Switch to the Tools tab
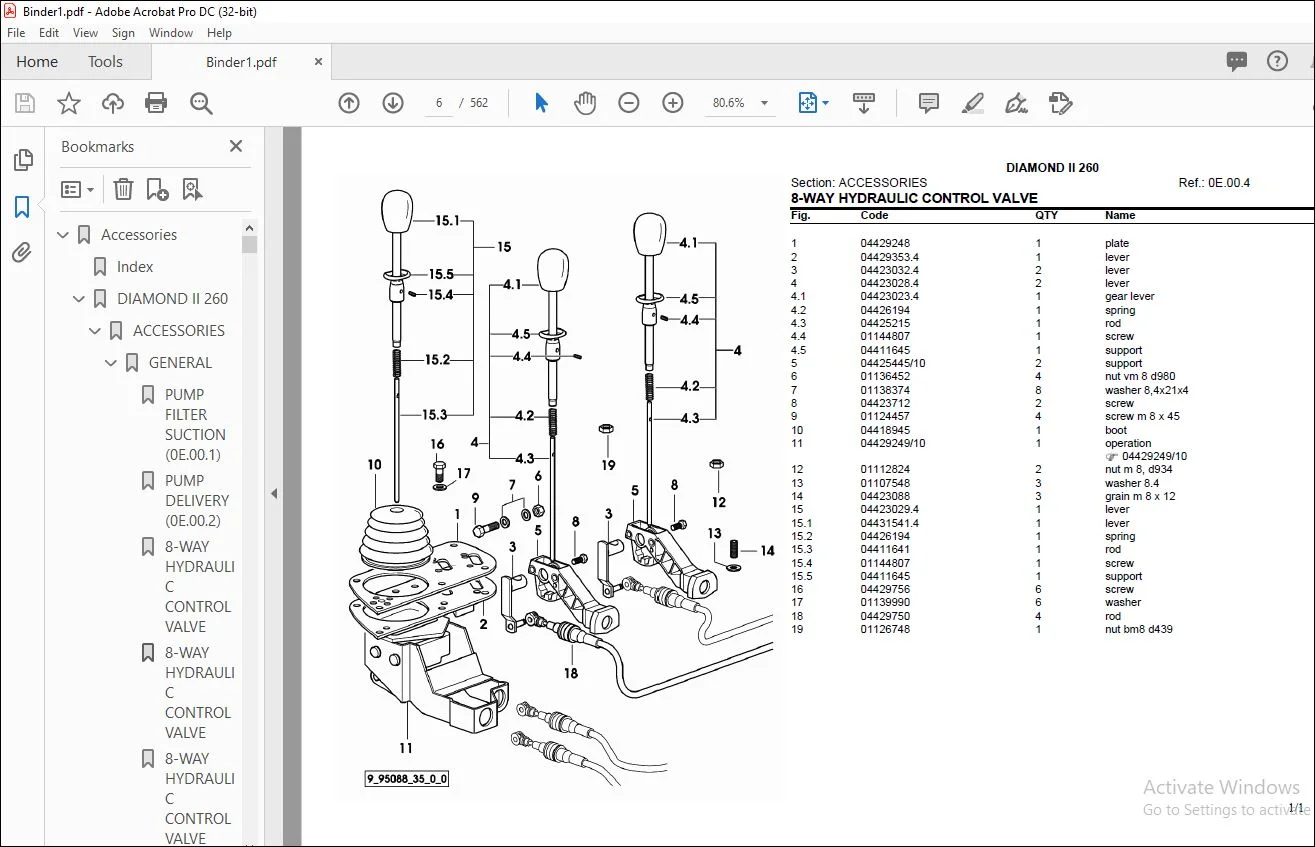Viewport: 1315px width, 847px height. pyautogui.click(x=105, y=62)
